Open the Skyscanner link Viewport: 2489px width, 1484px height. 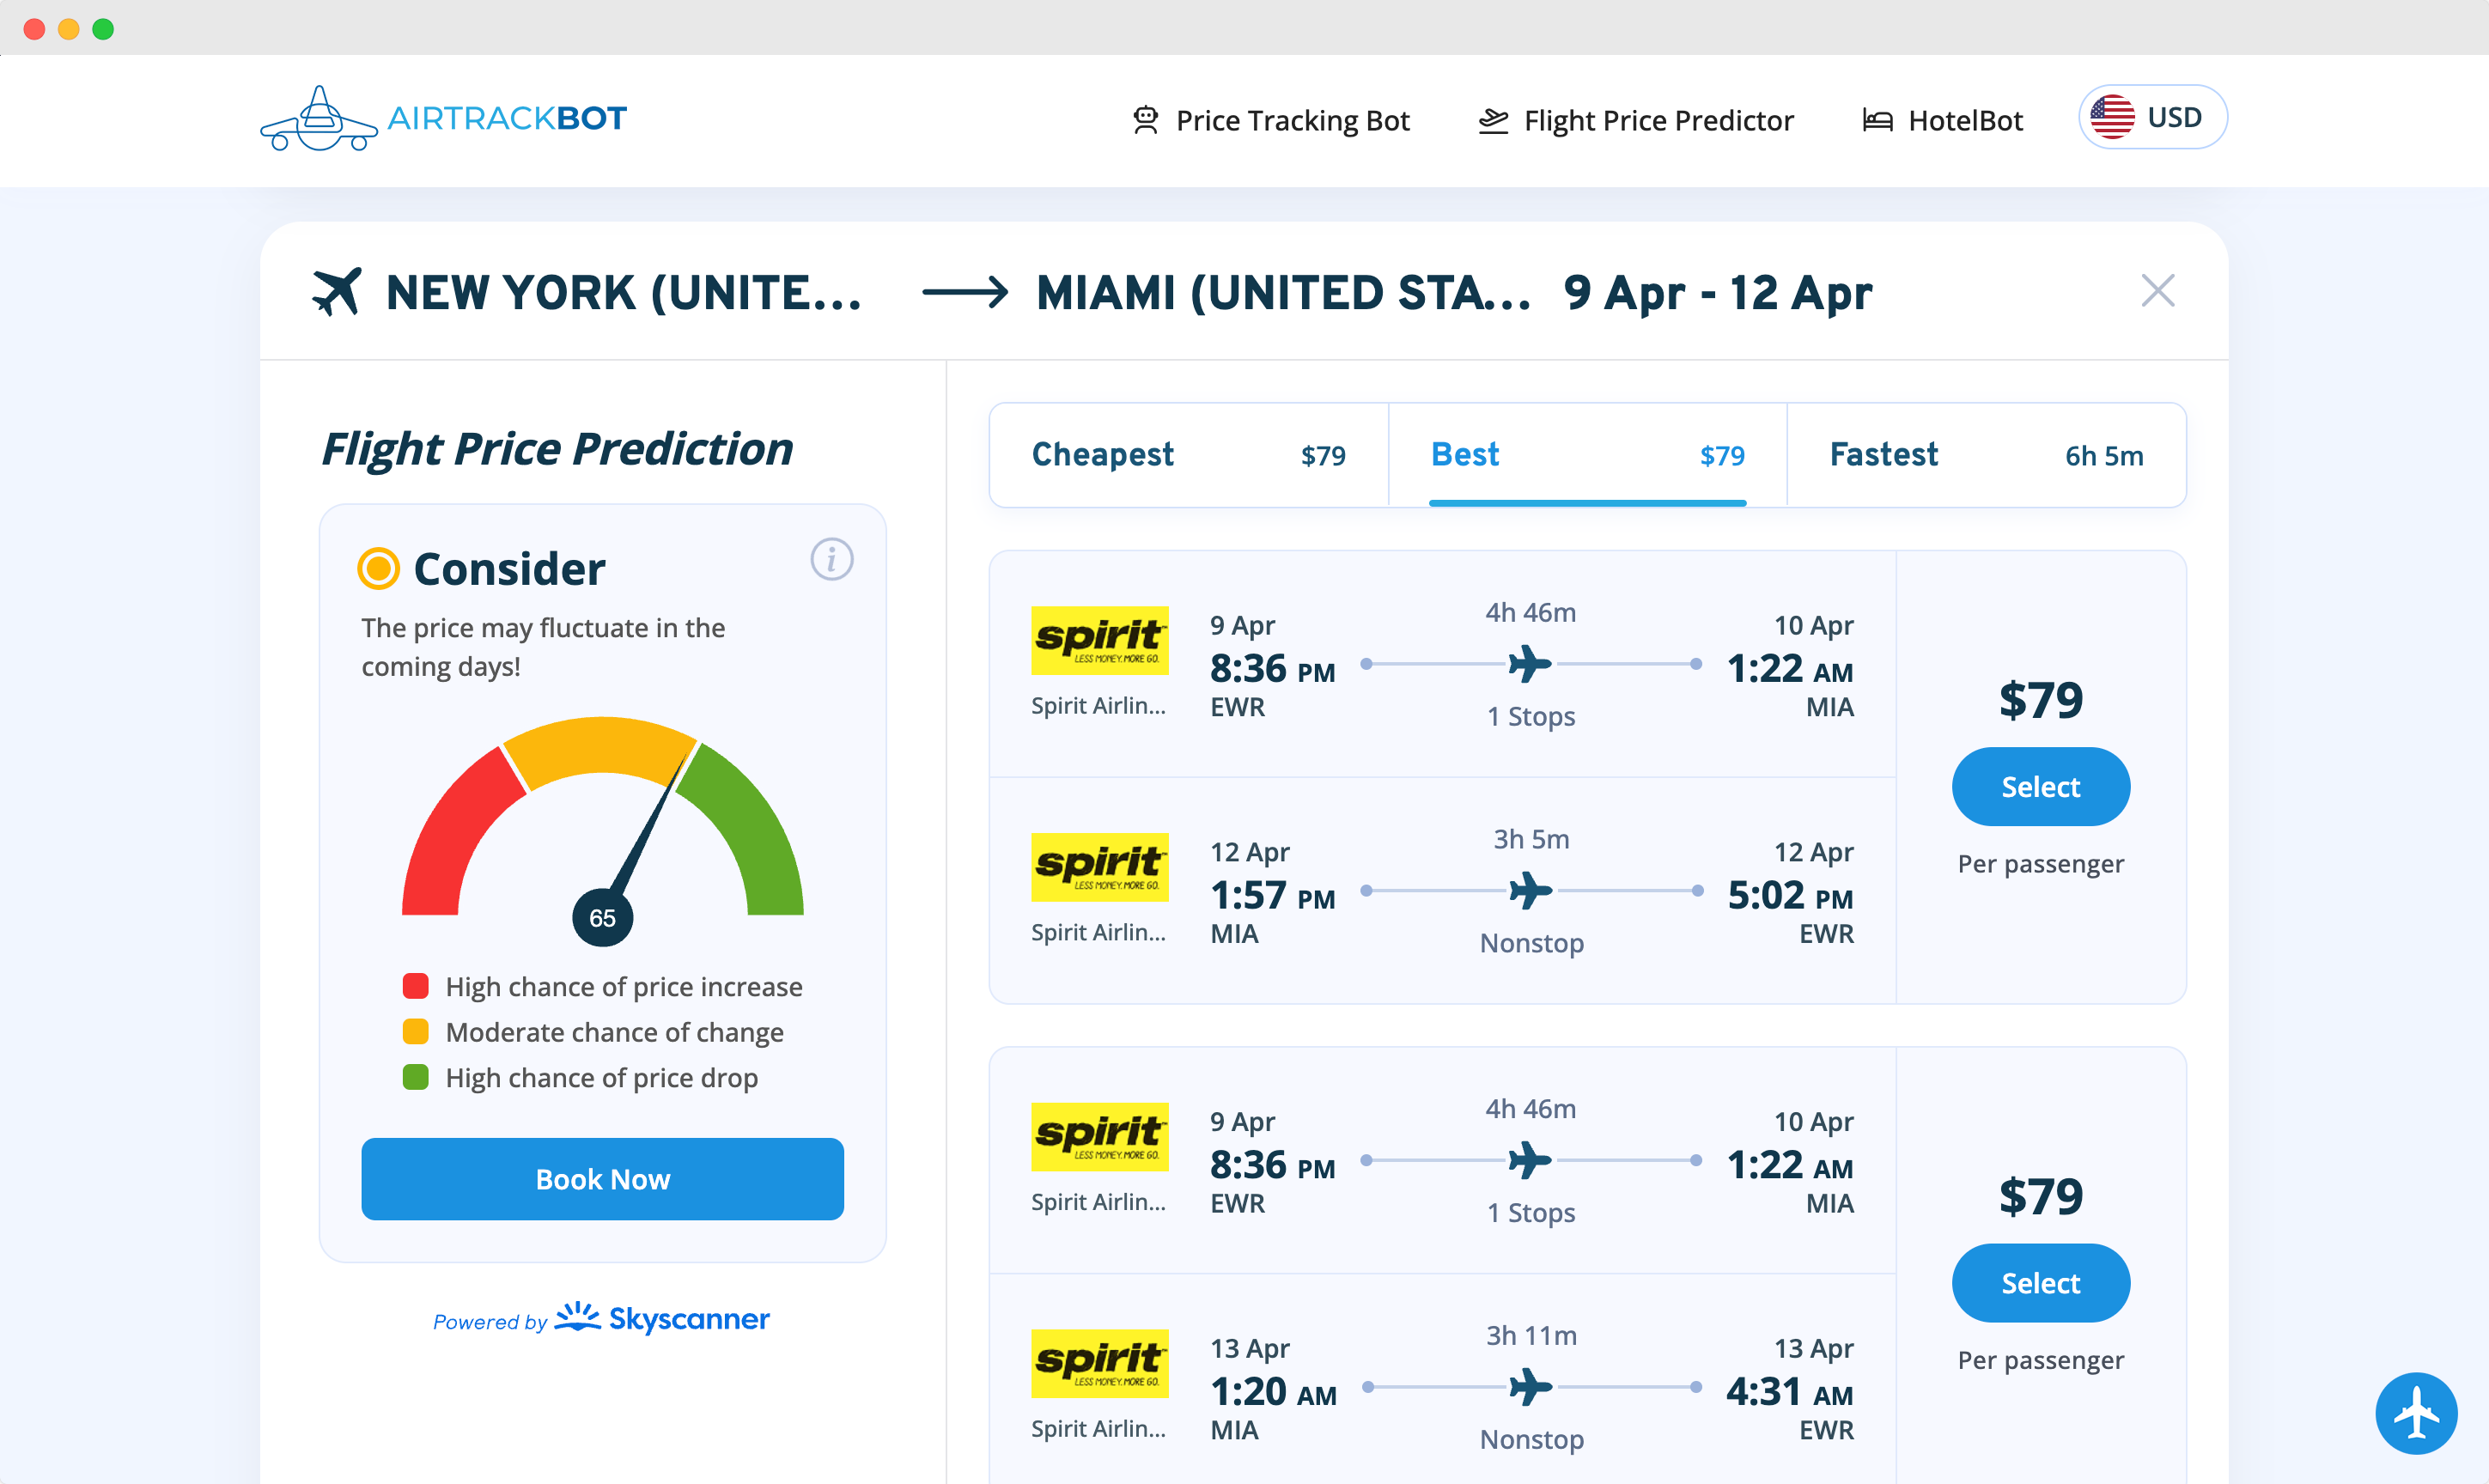[x=662, y=1319]
